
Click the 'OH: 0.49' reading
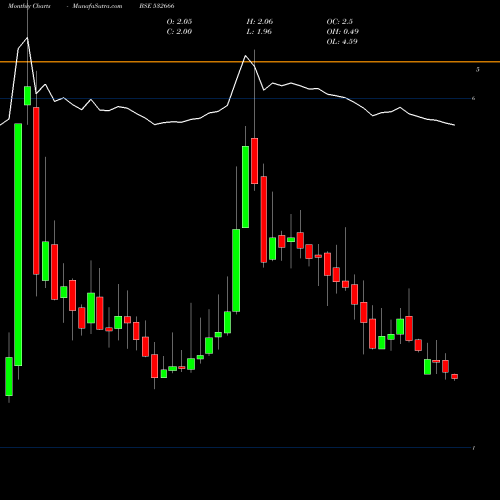[342, 32]
